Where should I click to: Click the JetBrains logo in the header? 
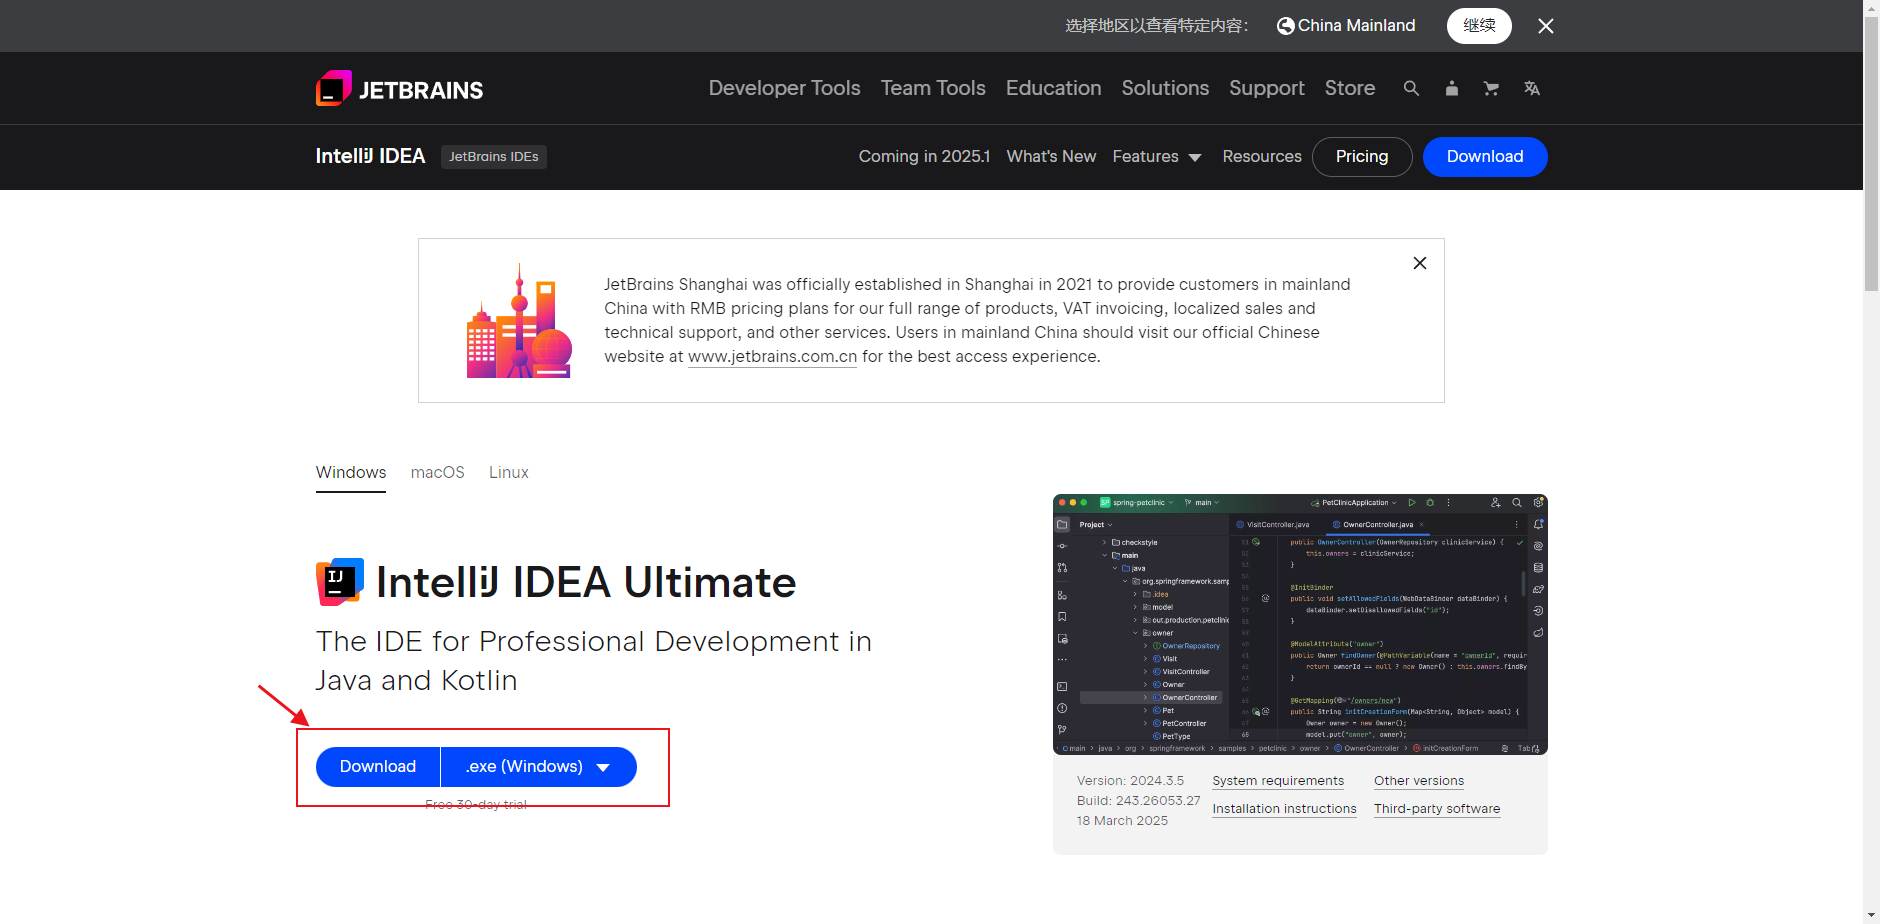pos(399,89)
